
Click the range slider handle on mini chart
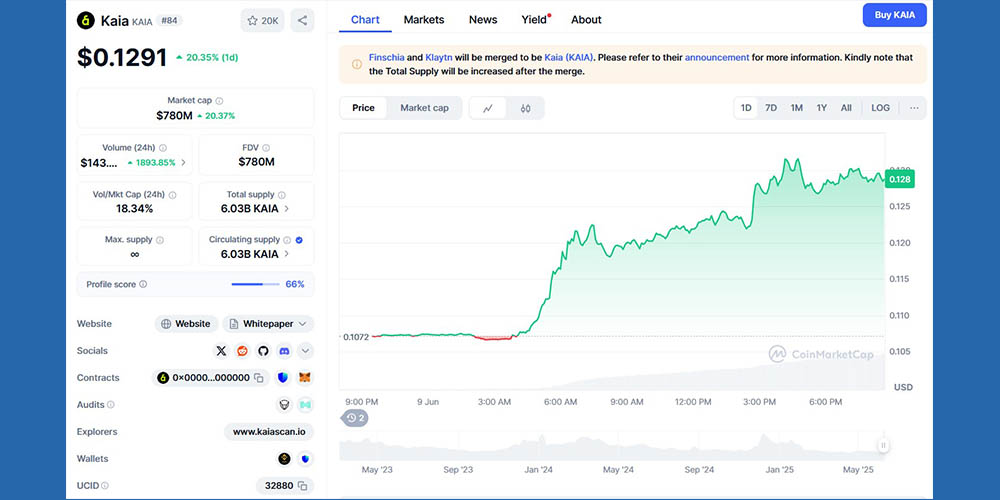883,446
